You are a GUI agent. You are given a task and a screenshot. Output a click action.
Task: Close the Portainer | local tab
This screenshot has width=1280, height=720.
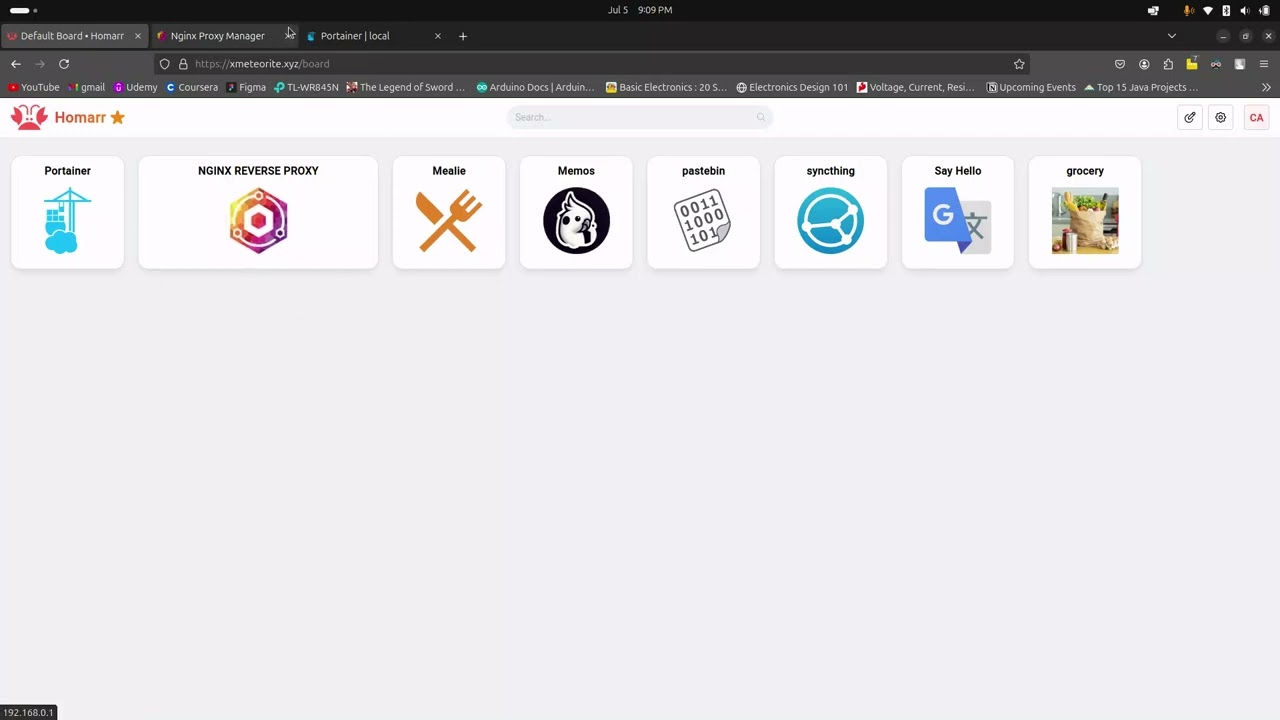pyautogui.click(x=437, y=36)
